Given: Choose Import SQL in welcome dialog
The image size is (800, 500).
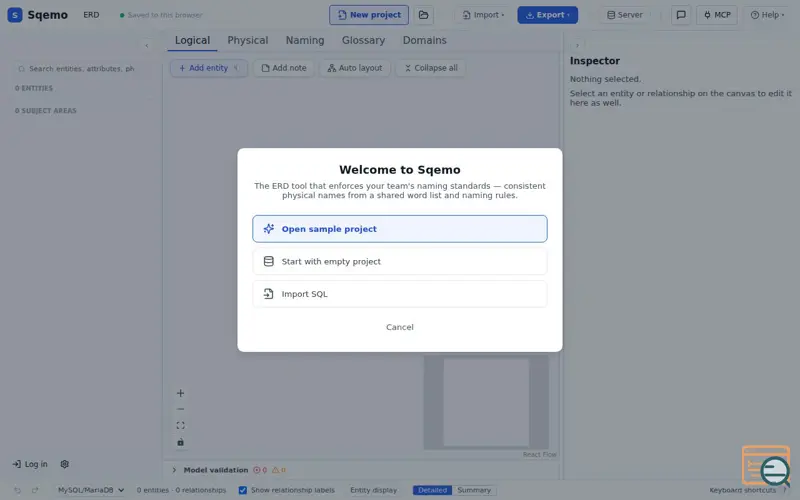Looking at the screenshot, I should pos(399,294).
